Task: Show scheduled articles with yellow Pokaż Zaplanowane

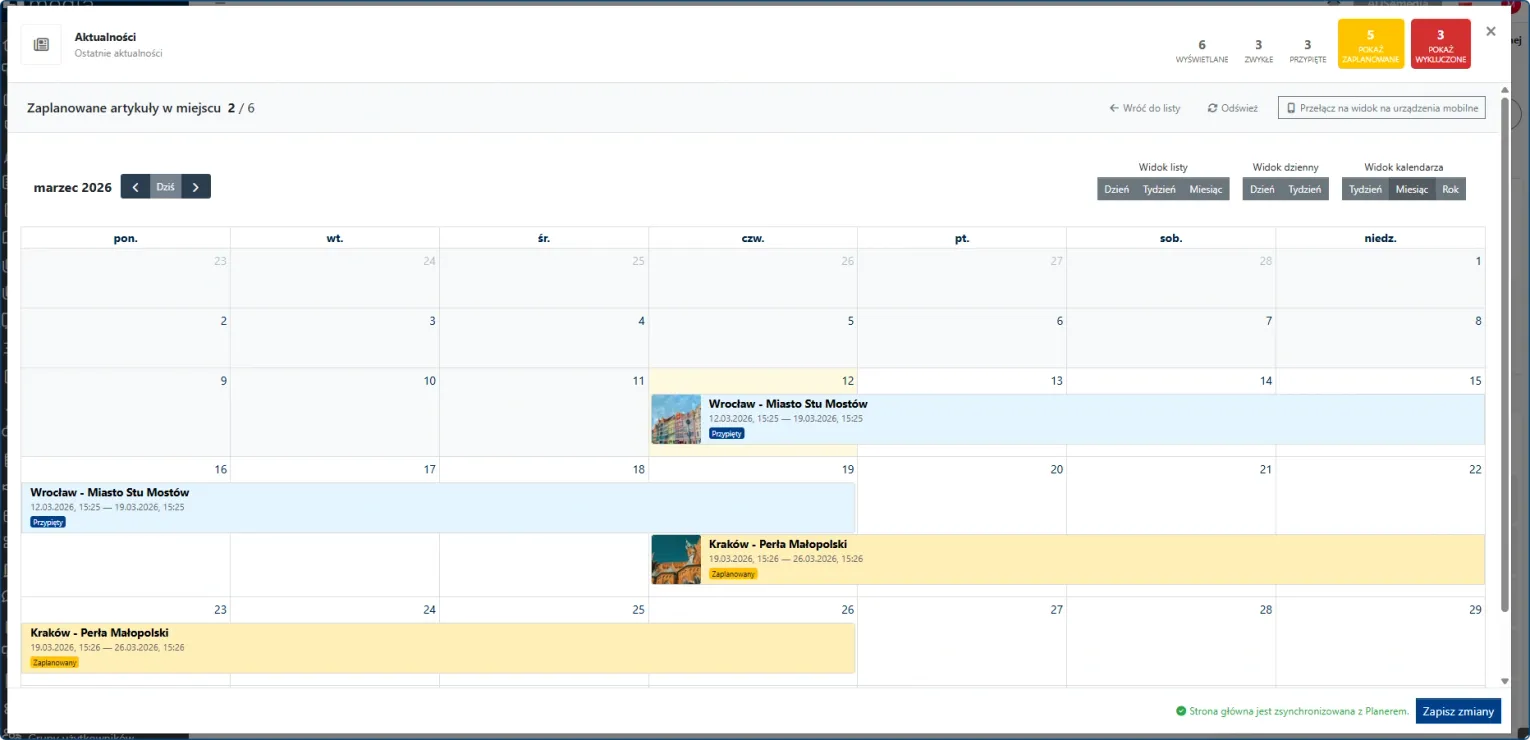Action: [1370, 44]
